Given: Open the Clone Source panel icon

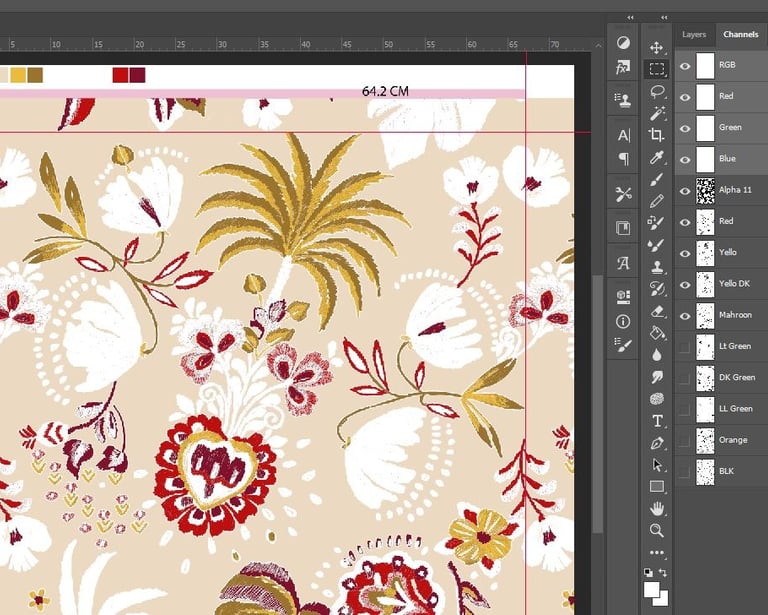Looking at the screenshot, I should point(623,100).
